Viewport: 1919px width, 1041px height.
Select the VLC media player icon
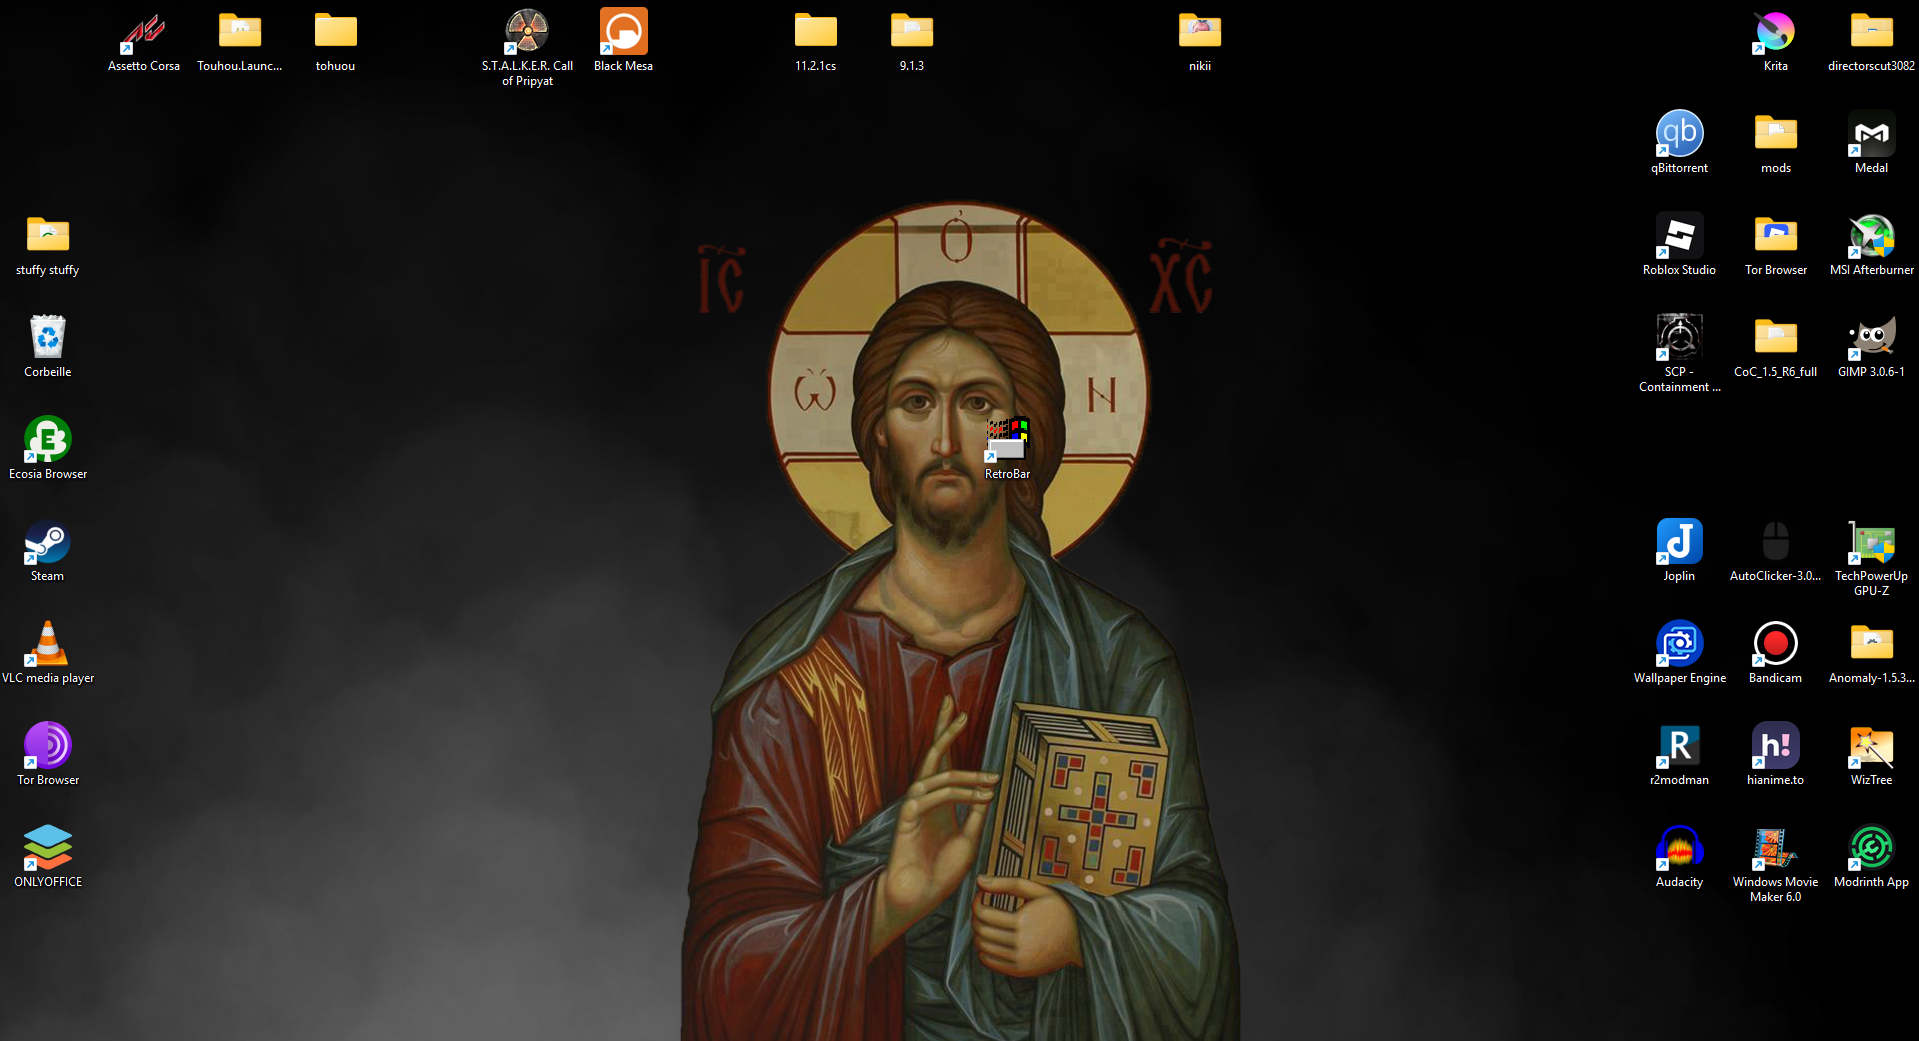click(x=47, y=645)
